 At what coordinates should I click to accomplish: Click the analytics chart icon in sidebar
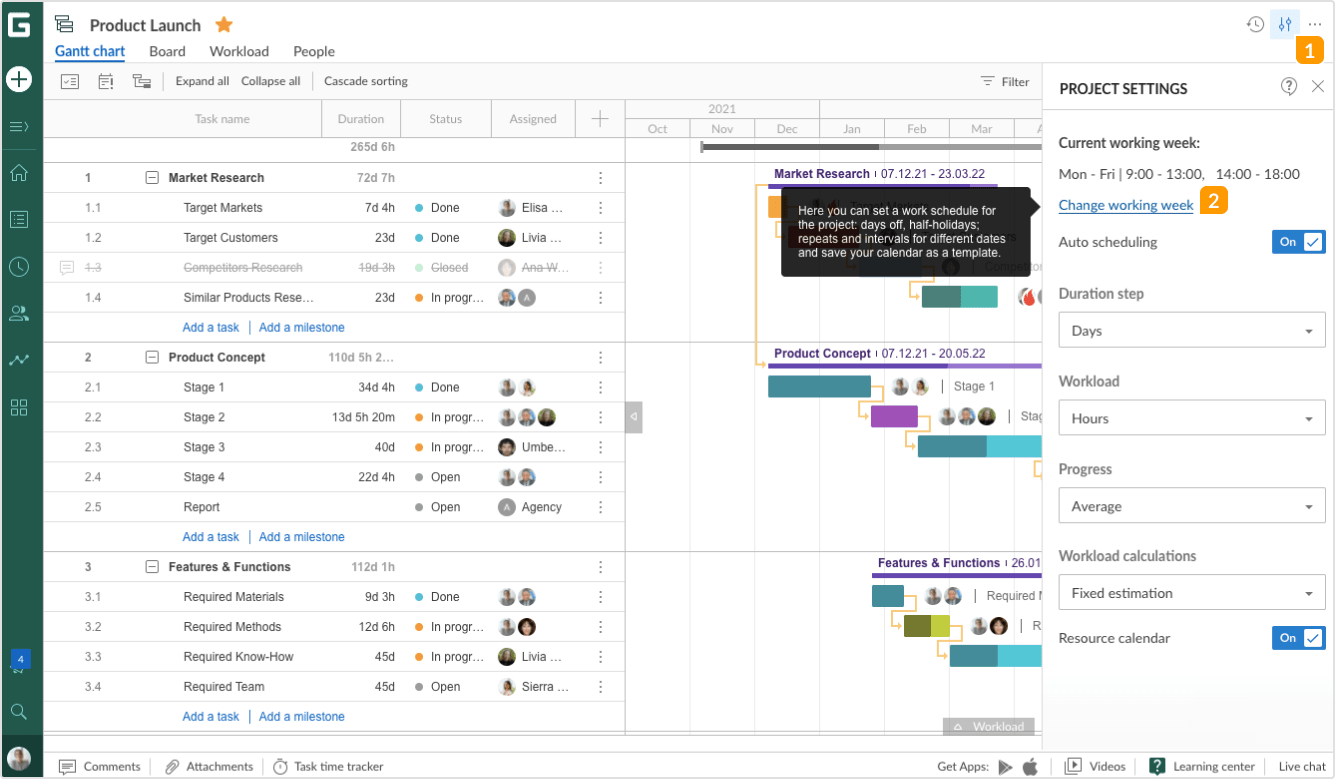(x=20, y=357)
